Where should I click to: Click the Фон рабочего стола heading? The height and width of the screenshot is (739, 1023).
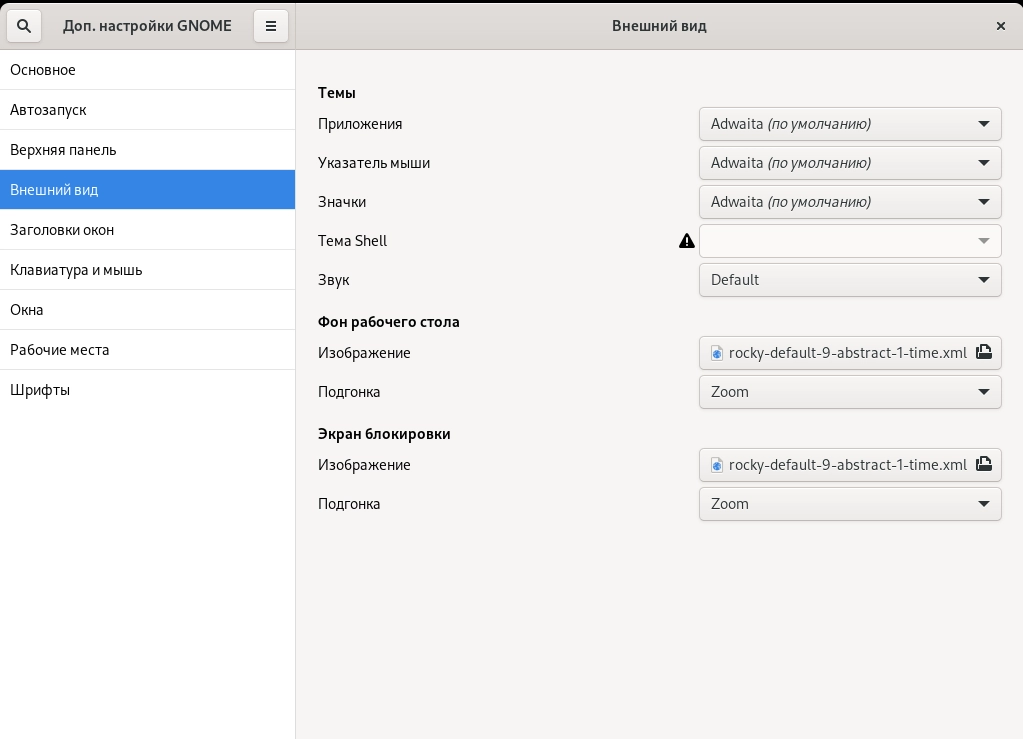(x=389, y=322)
